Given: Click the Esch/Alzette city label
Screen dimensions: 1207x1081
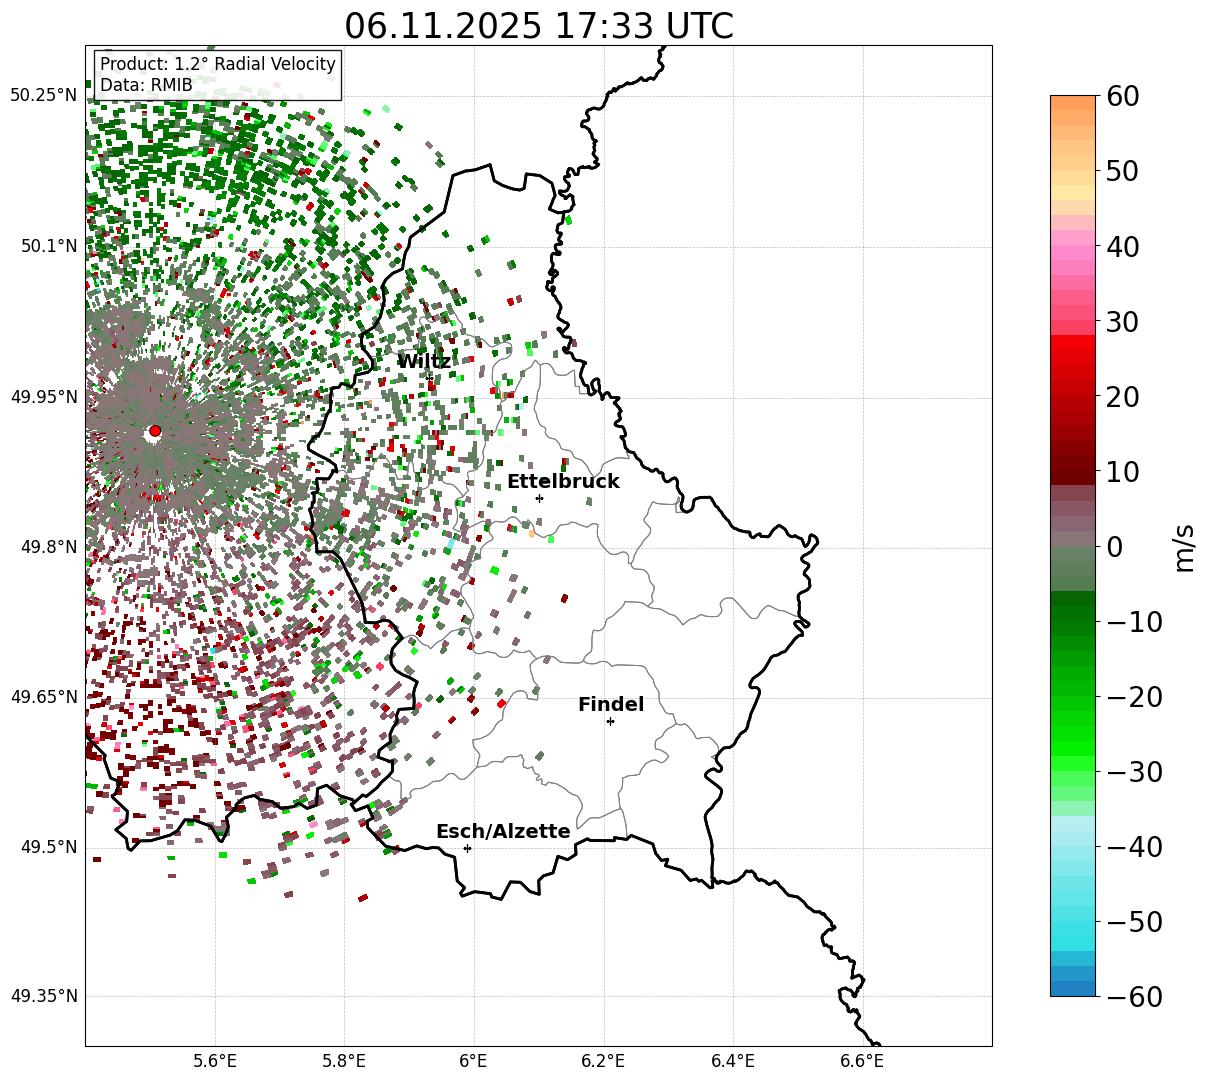Looking at the screenshot, I should point(503,831).
